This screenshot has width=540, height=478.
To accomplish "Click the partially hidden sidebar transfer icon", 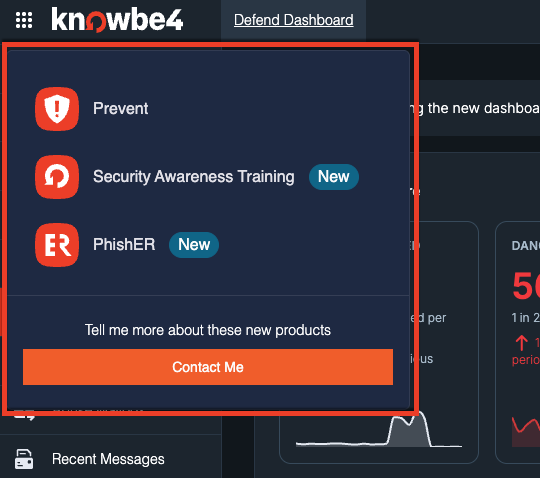I will click(x=24, y=416).
